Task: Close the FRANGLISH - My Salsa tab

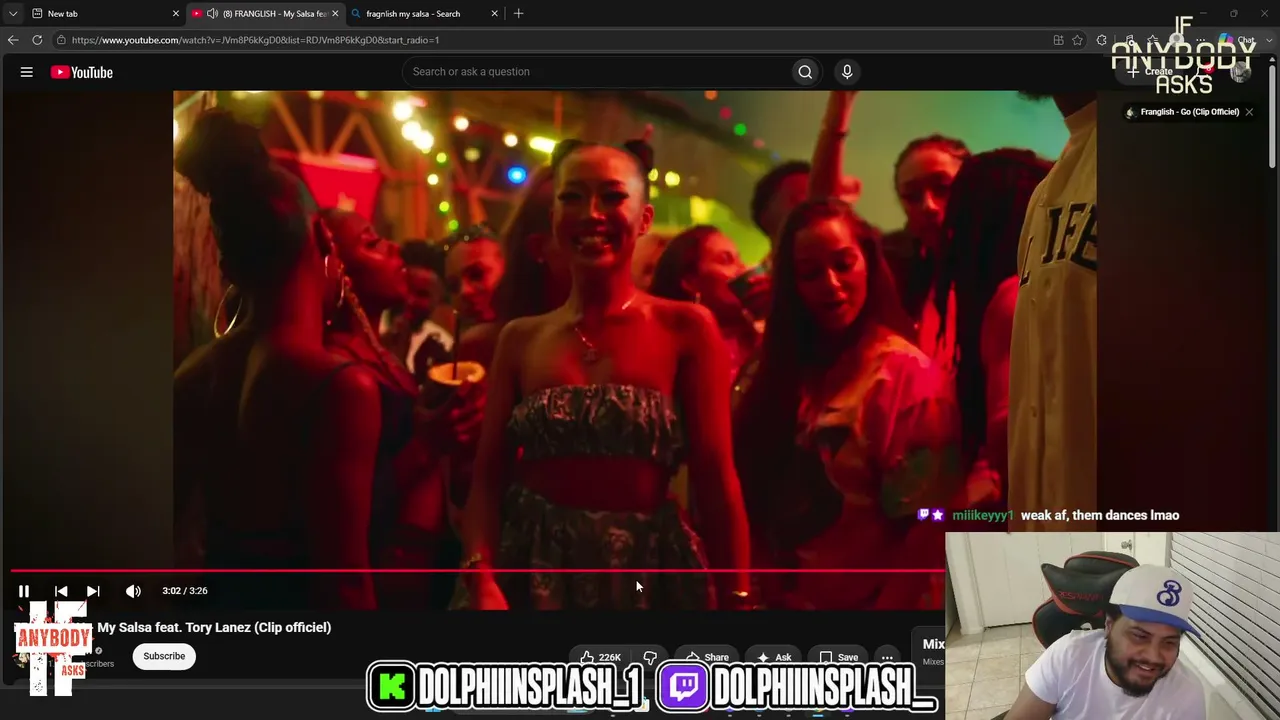Action: click(335, 14)
